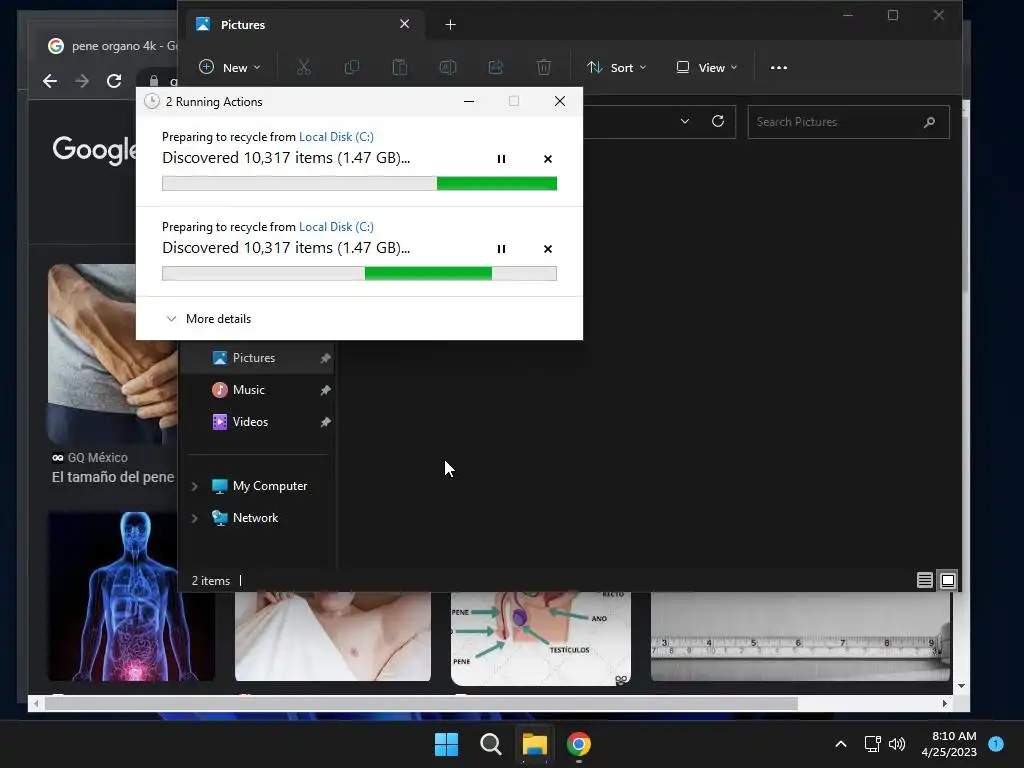This screenshot has height=768, width=1024.
Task: Open Local Disk (C:) link in second action
Action: [336, 227]
